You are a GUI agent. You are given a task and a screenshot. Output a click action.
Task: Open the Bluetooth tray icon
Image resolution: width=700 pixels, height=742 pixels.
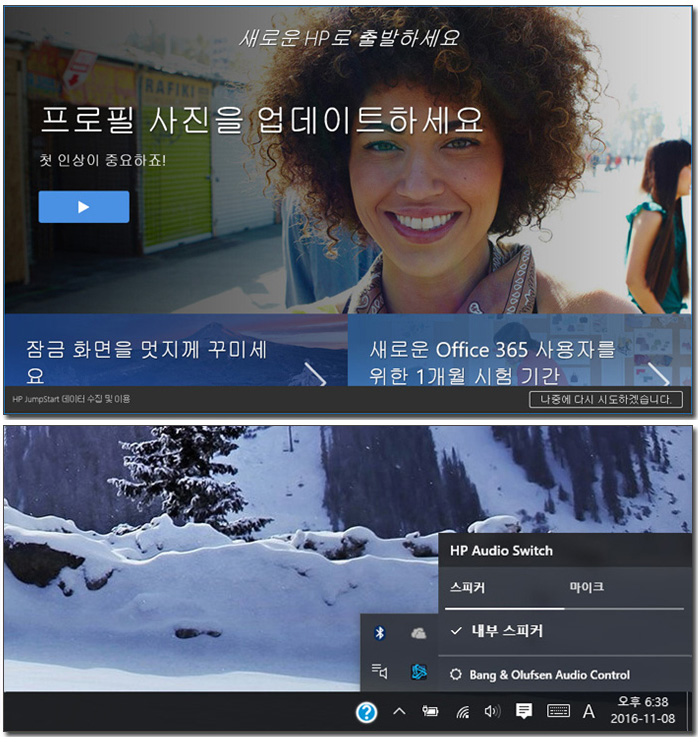tap(380, 633)
